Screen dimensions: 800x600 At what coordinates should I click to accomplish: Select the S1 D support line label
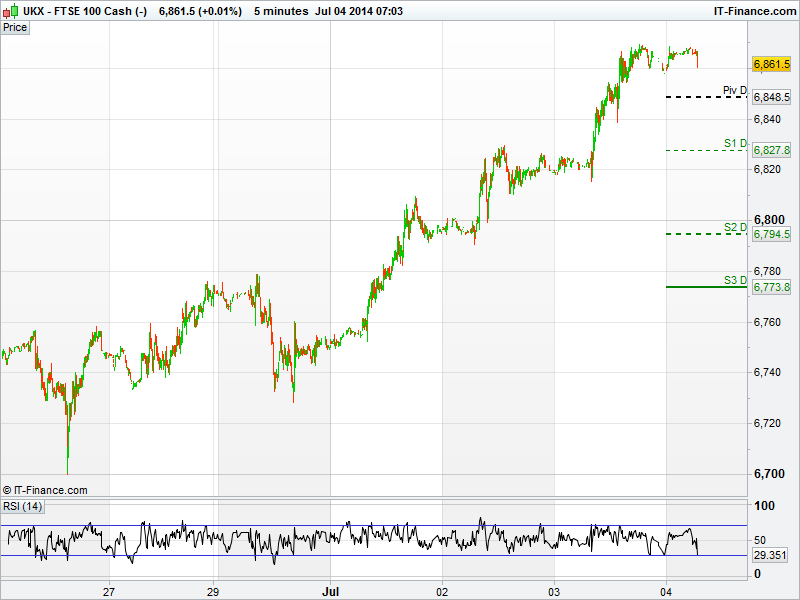[735, 143]
